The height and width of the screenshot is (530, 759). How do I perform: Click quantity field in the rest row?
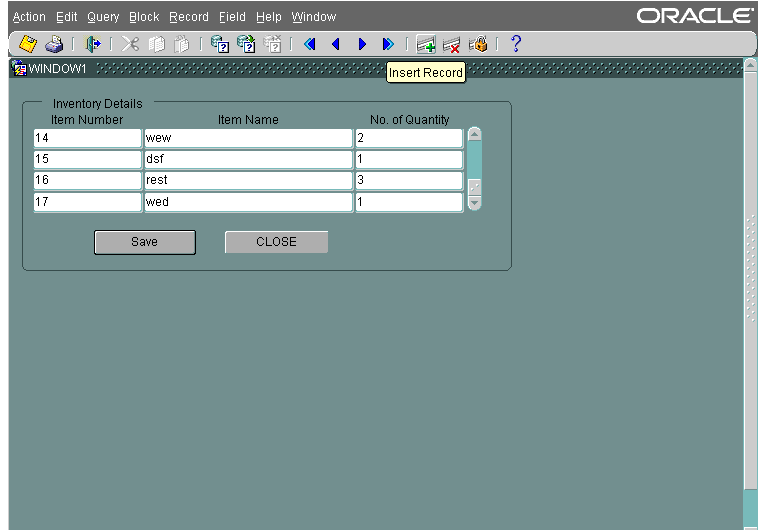410,181
